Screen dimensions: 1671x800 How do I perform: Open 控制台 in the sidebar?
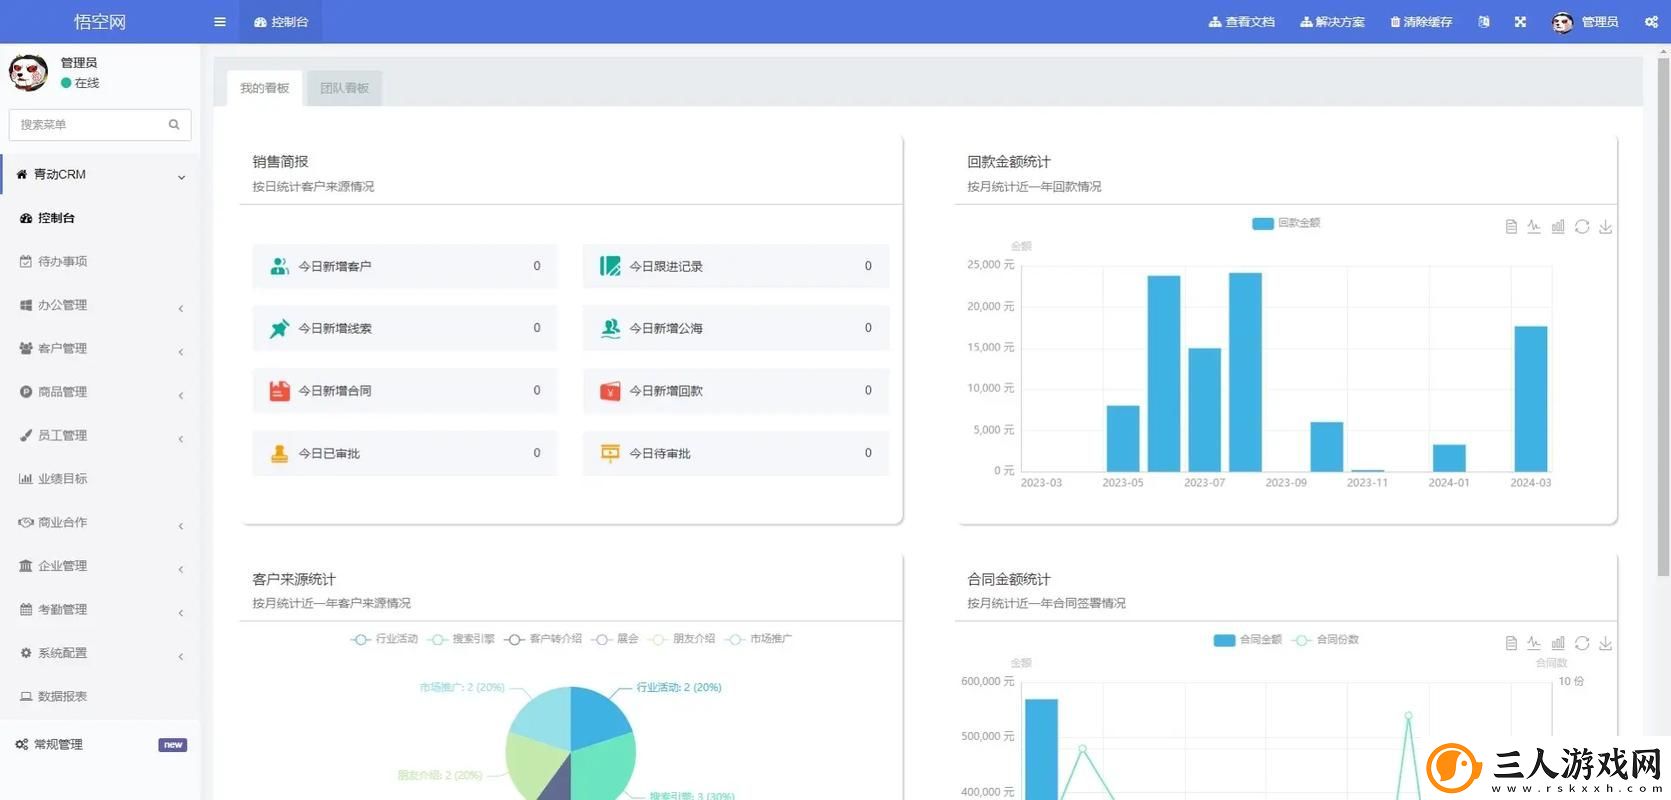100,218
